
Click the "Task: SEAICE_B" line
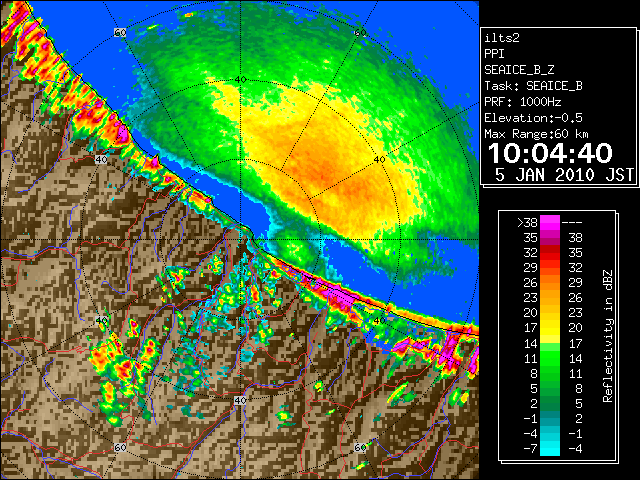pyautogui.click(x=533, y=86)
